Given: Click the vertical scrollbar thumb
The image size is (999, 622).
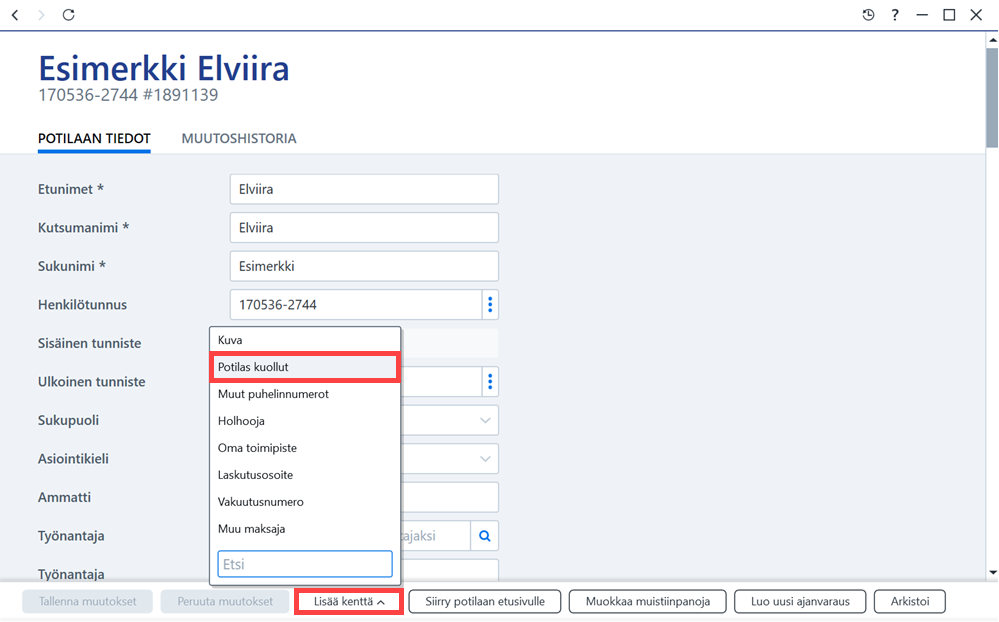Looking at the screenshot, I should [992, 98].
